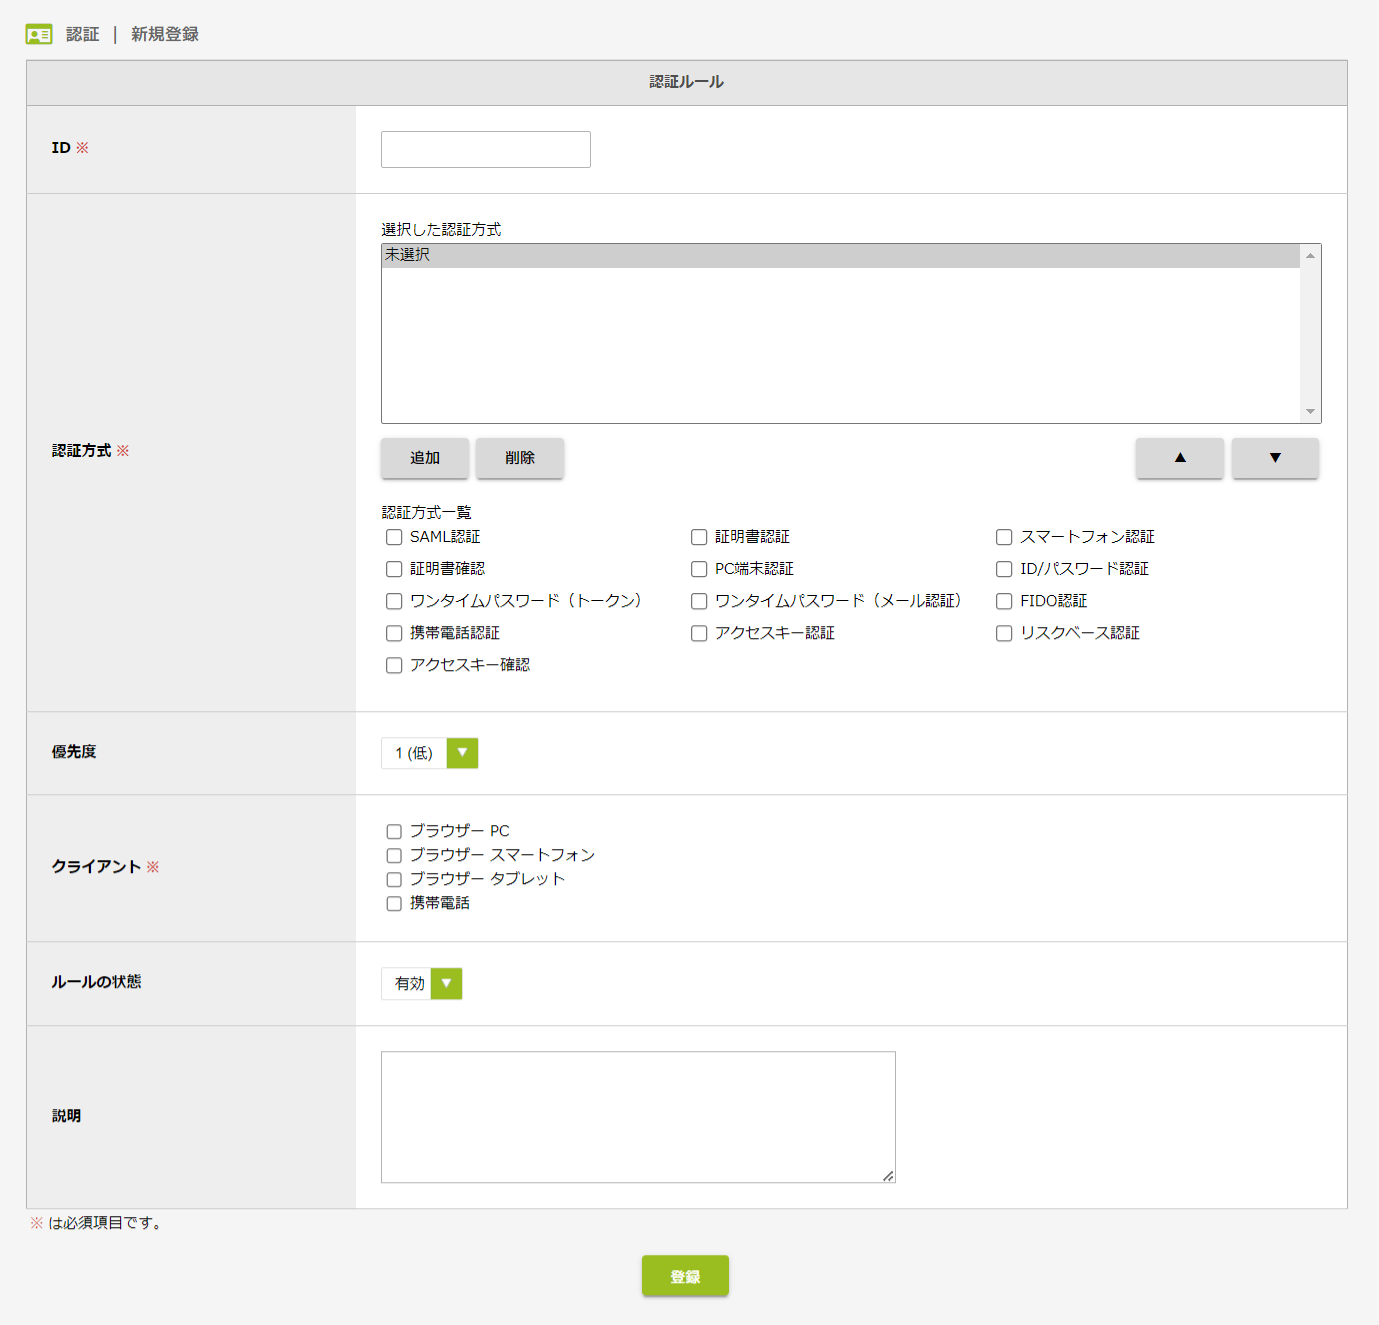Submit the form with 登録 button

pyautogui.click(x=685, y=1276)
